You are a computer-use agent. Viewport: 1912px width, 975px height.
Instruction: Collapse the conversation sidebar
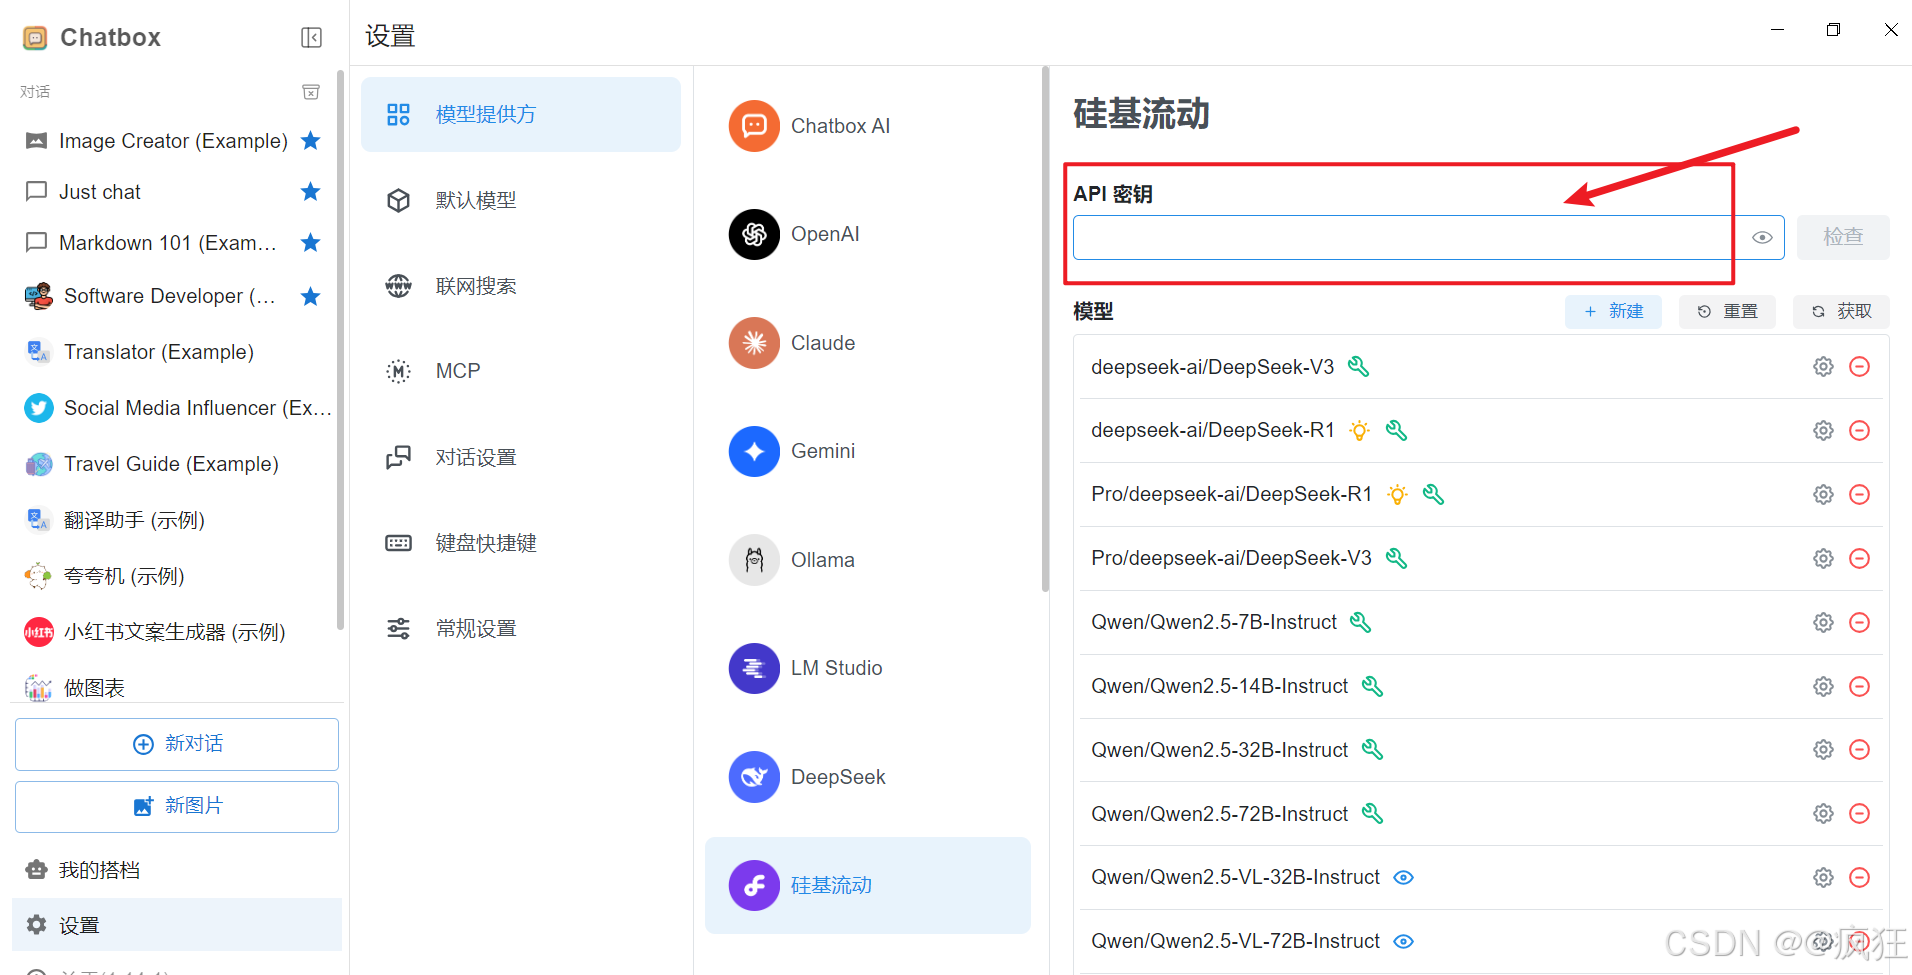click(x=311, y=37)
